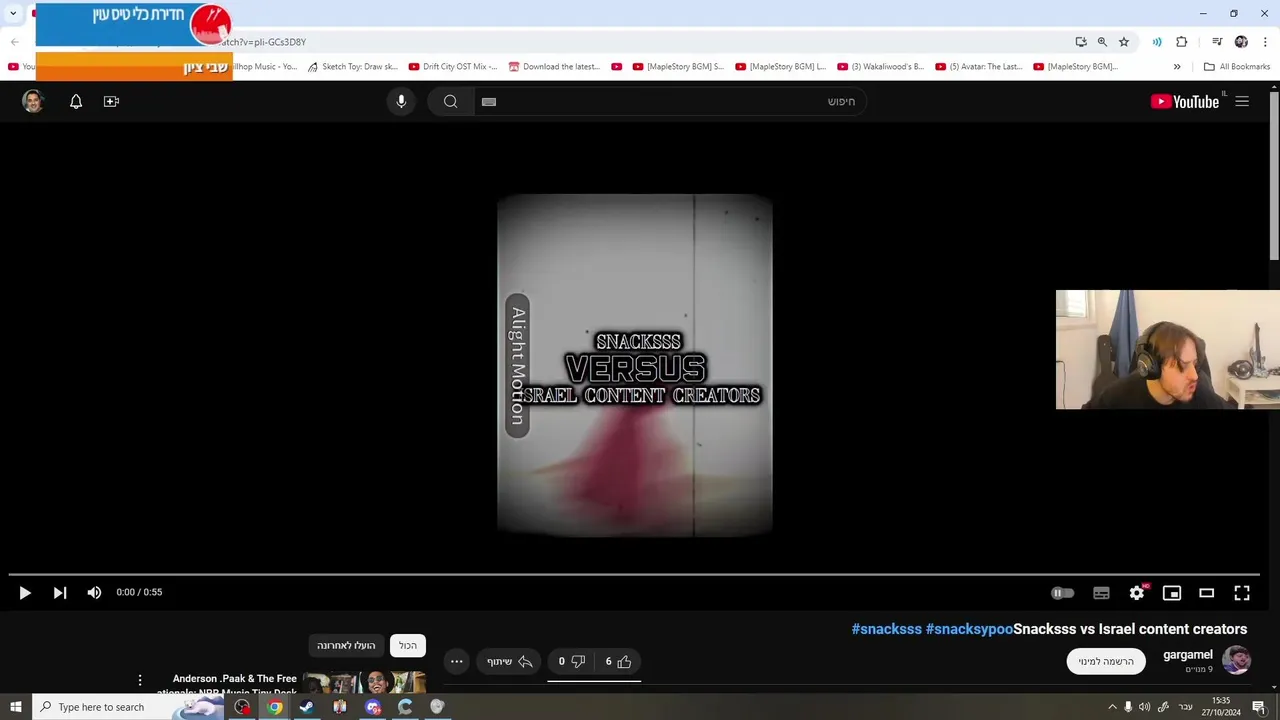This screenshot has height=720, width=1280.
Task: Click the video frame showing SNACKSSS VERSUS
Action: [x=635, y=366]
